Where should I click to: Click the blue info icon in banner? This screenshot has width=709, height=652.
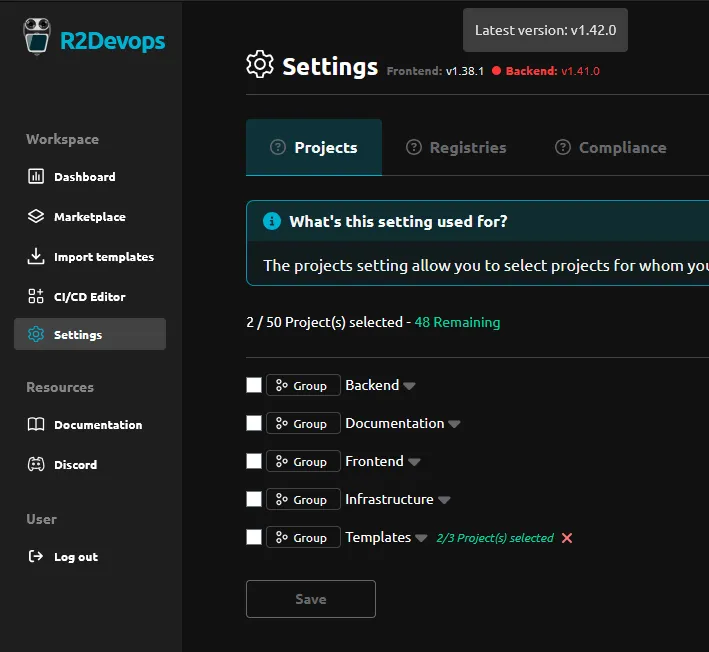(272, 221)
